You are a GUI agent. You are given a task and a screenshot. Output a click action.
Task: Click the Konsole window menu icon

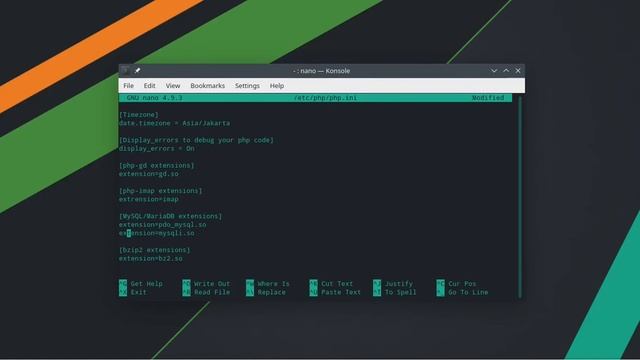[x=125, y=71]
